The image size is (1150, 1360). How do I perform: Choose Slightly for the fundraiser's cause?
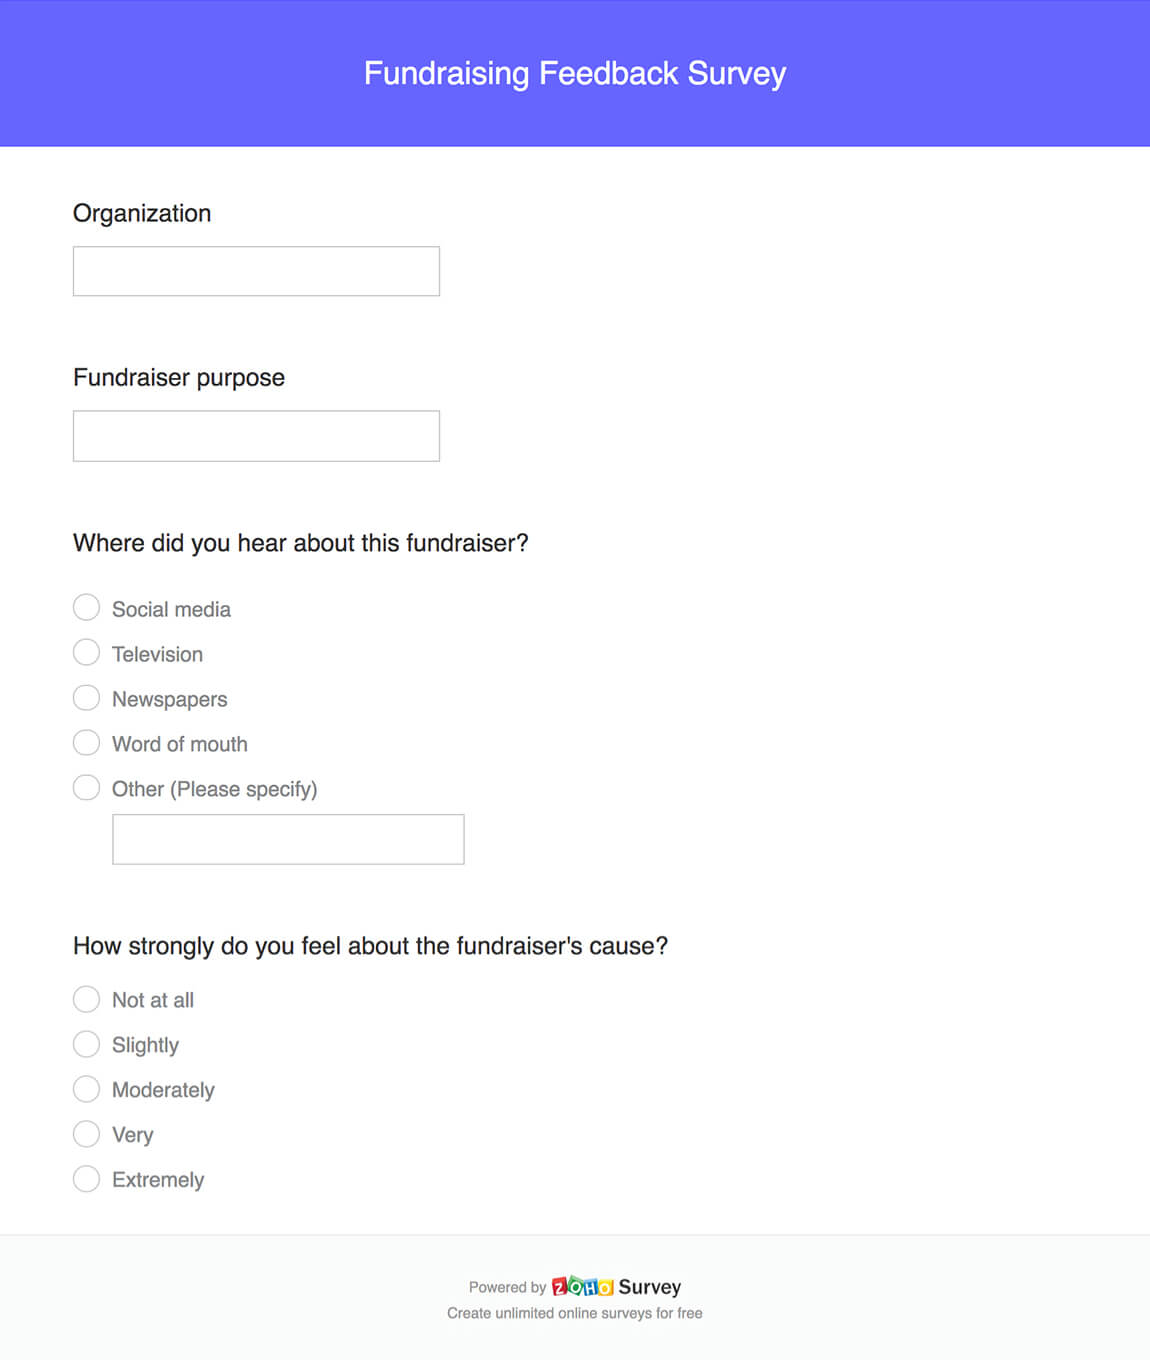pyautogui.click(x=86, y=1043)
